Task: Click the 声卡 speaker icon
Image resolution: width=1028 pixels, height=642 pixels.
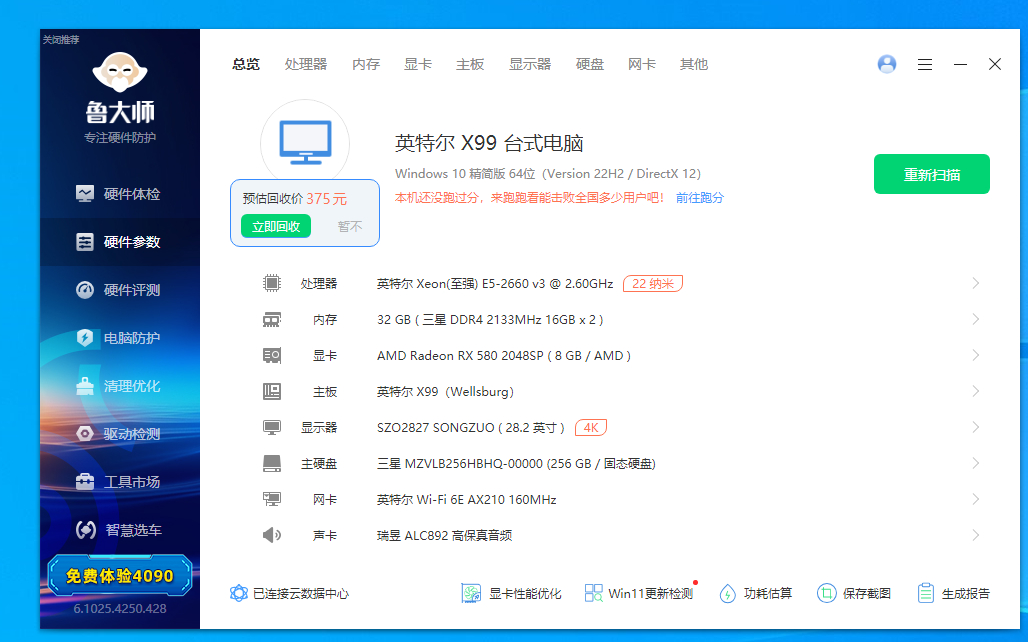Action: point(271,535)
